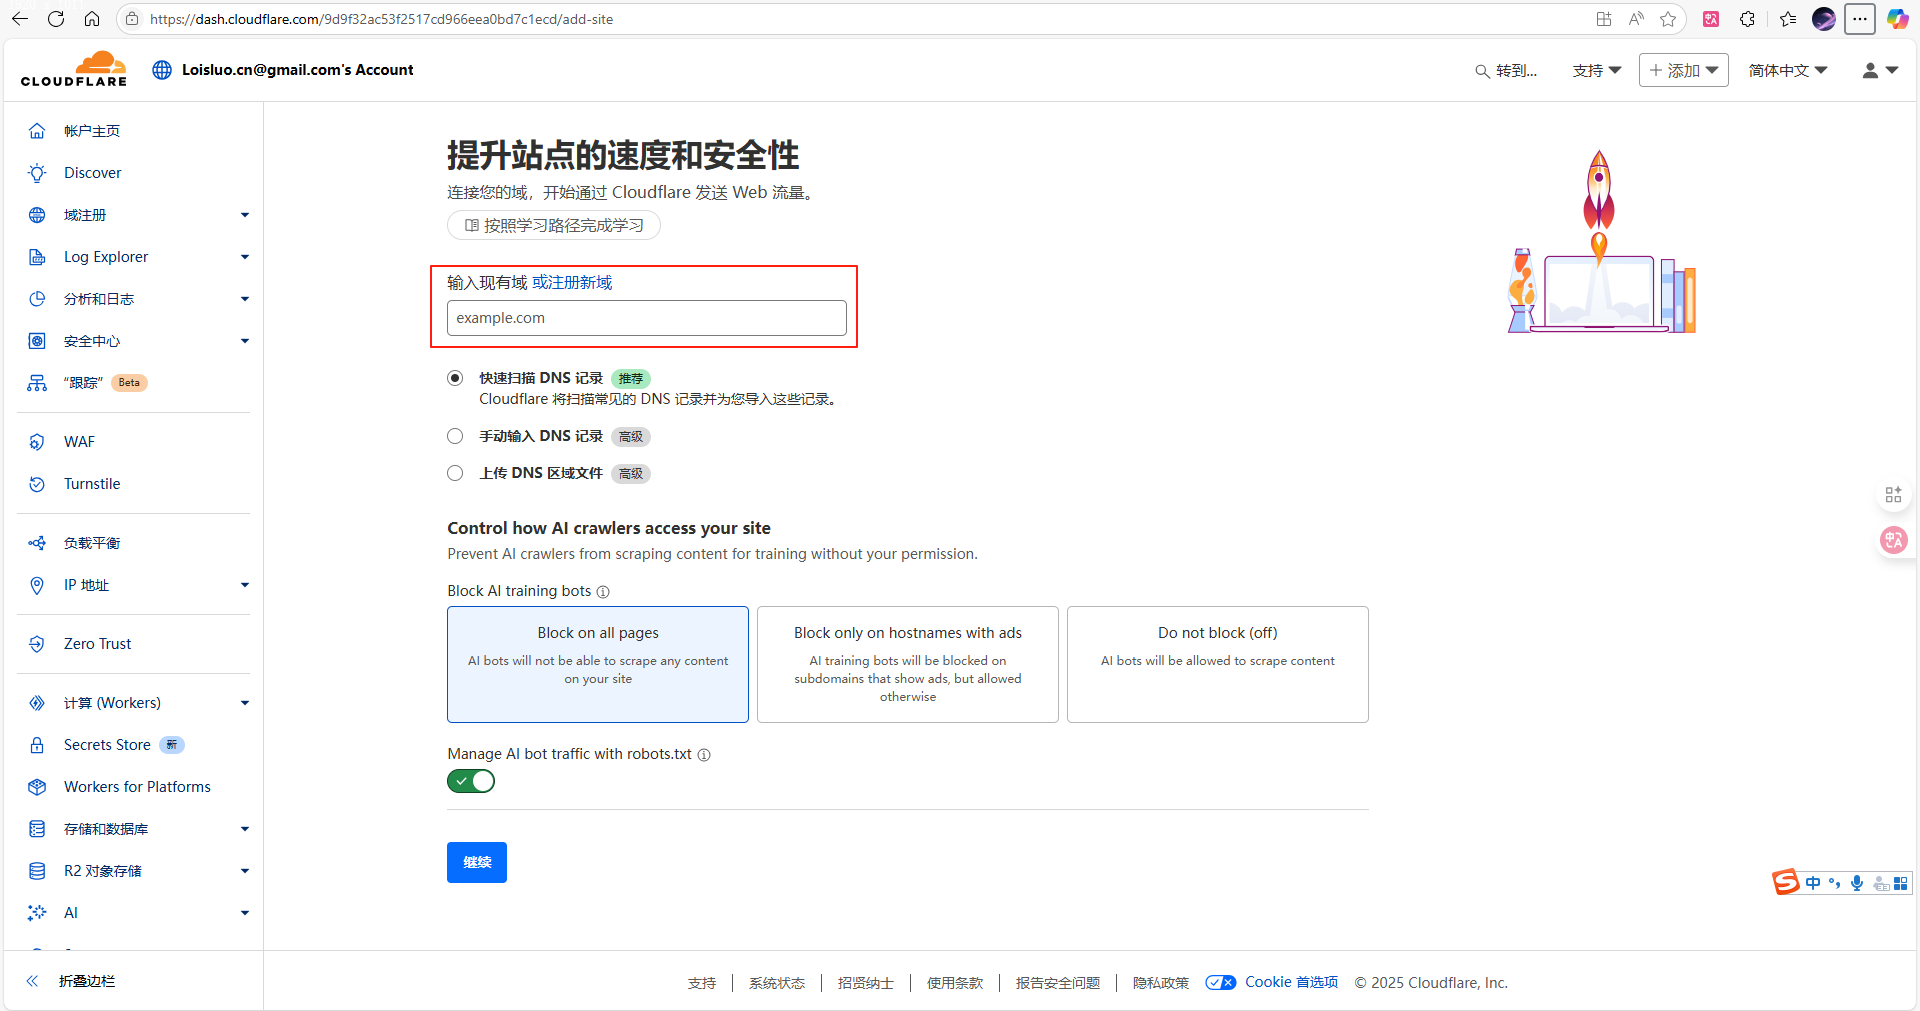The width and height of the screenshot is (1920, 1011).
Task: Select 手动输入 DNS 记录 radio option
Action: pyautogui.click(x=455, y=436)
